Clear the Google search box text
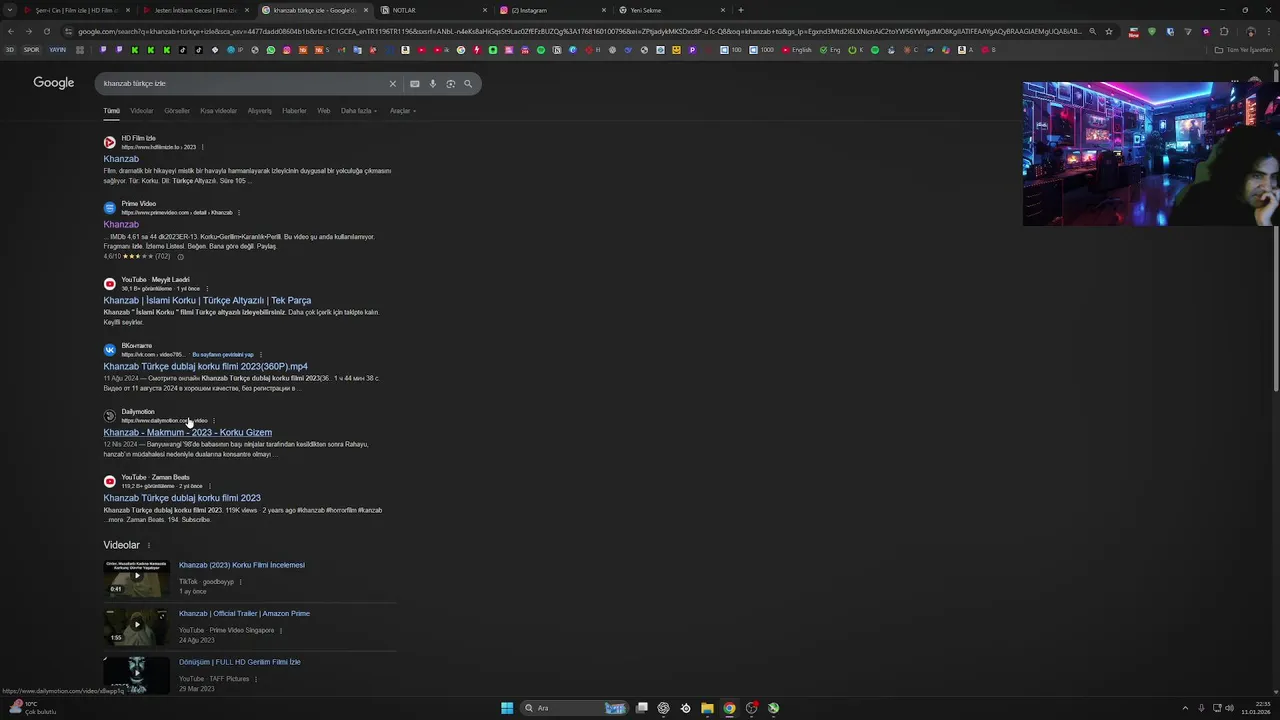Screen dimensions: 1280x720 pos(392,84)
